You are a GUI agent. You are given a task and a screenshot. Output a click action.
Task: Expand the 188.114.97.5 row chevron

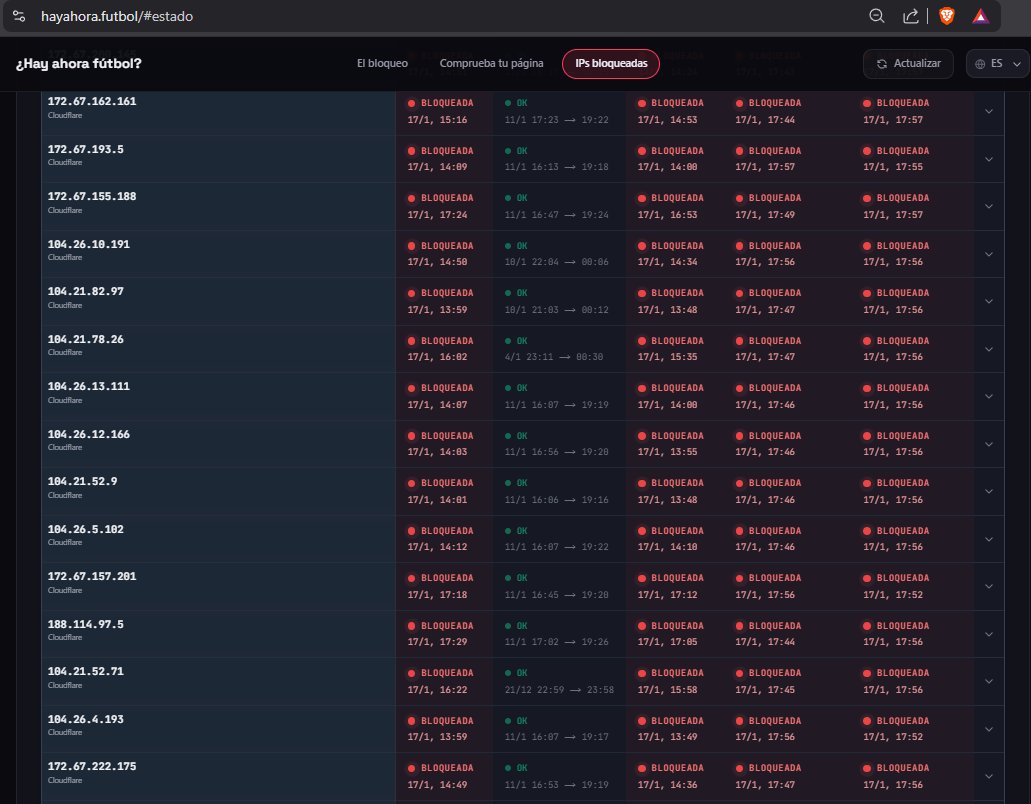[988, 634]
